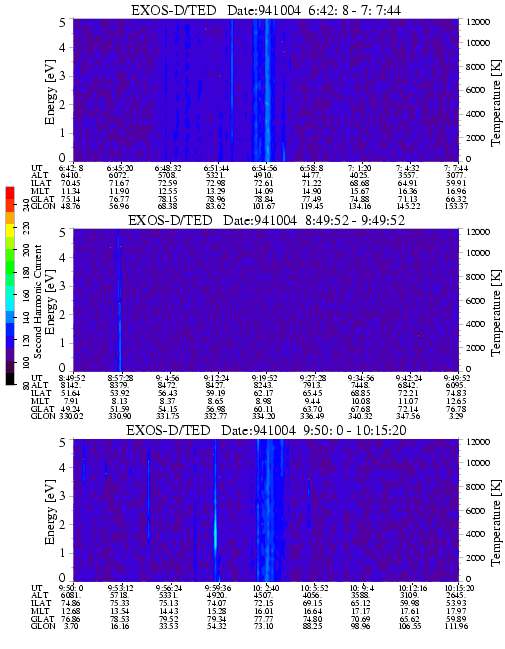This screenshot has height=649, width=505.
Task: Click the wide bright band near 10:2:40
Action: click(x=270, y=510)
